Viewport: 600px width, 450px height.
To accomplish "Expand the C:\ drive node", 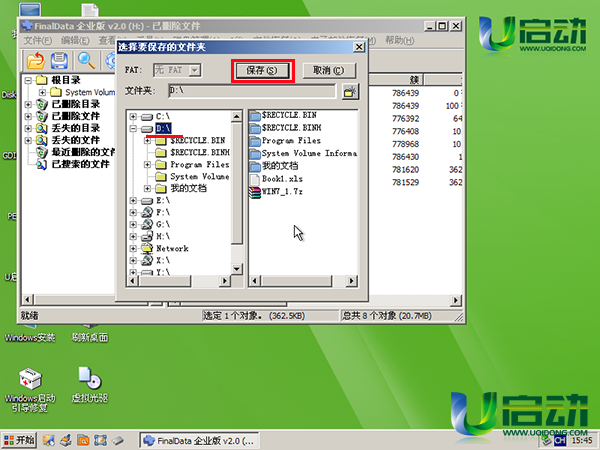I will tap(133, 116).
